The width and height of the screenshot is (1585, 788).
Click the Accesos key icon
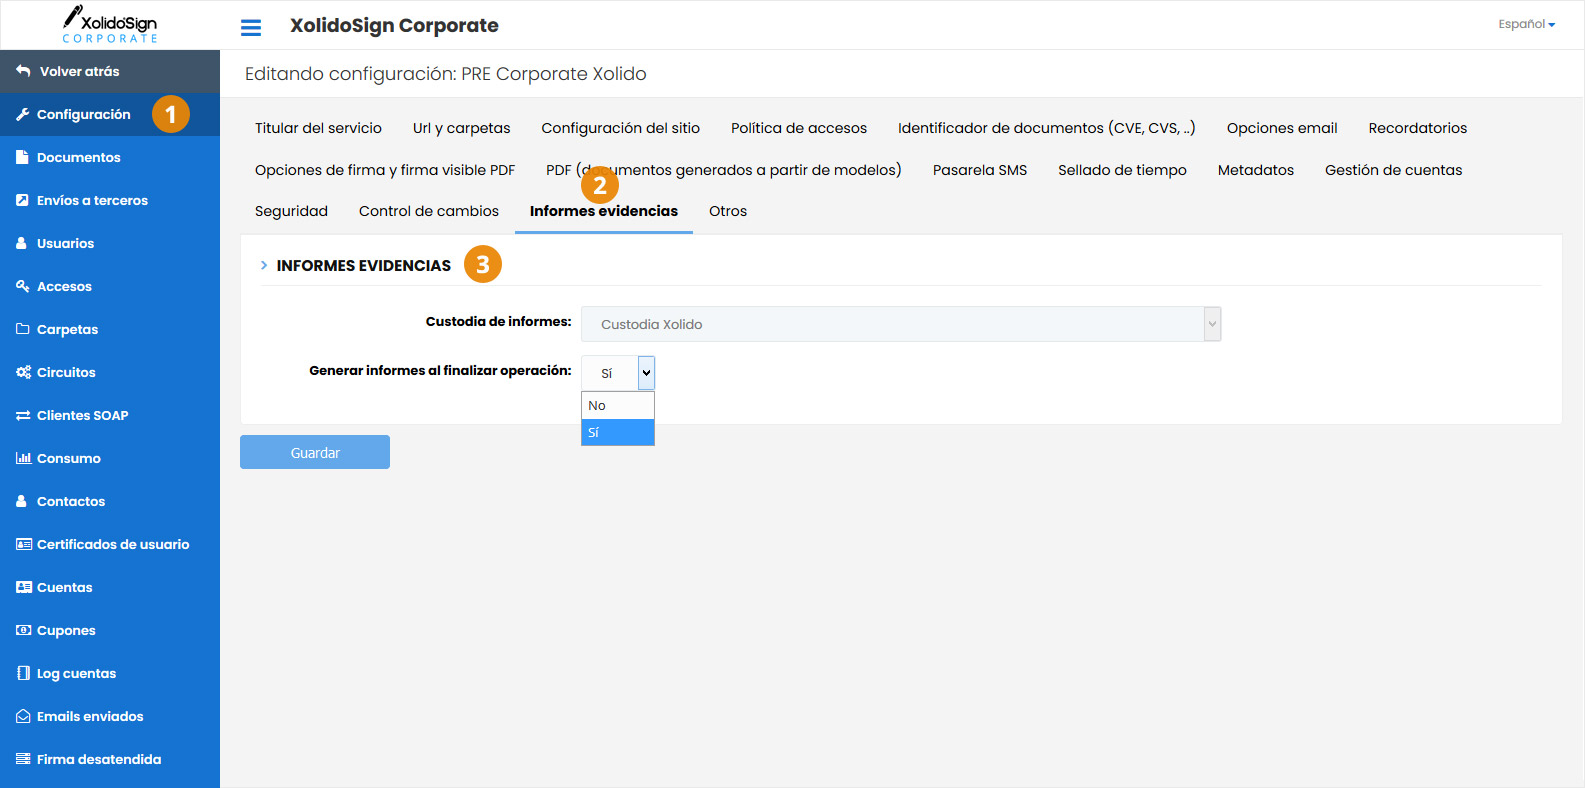[x=23, y=286]
